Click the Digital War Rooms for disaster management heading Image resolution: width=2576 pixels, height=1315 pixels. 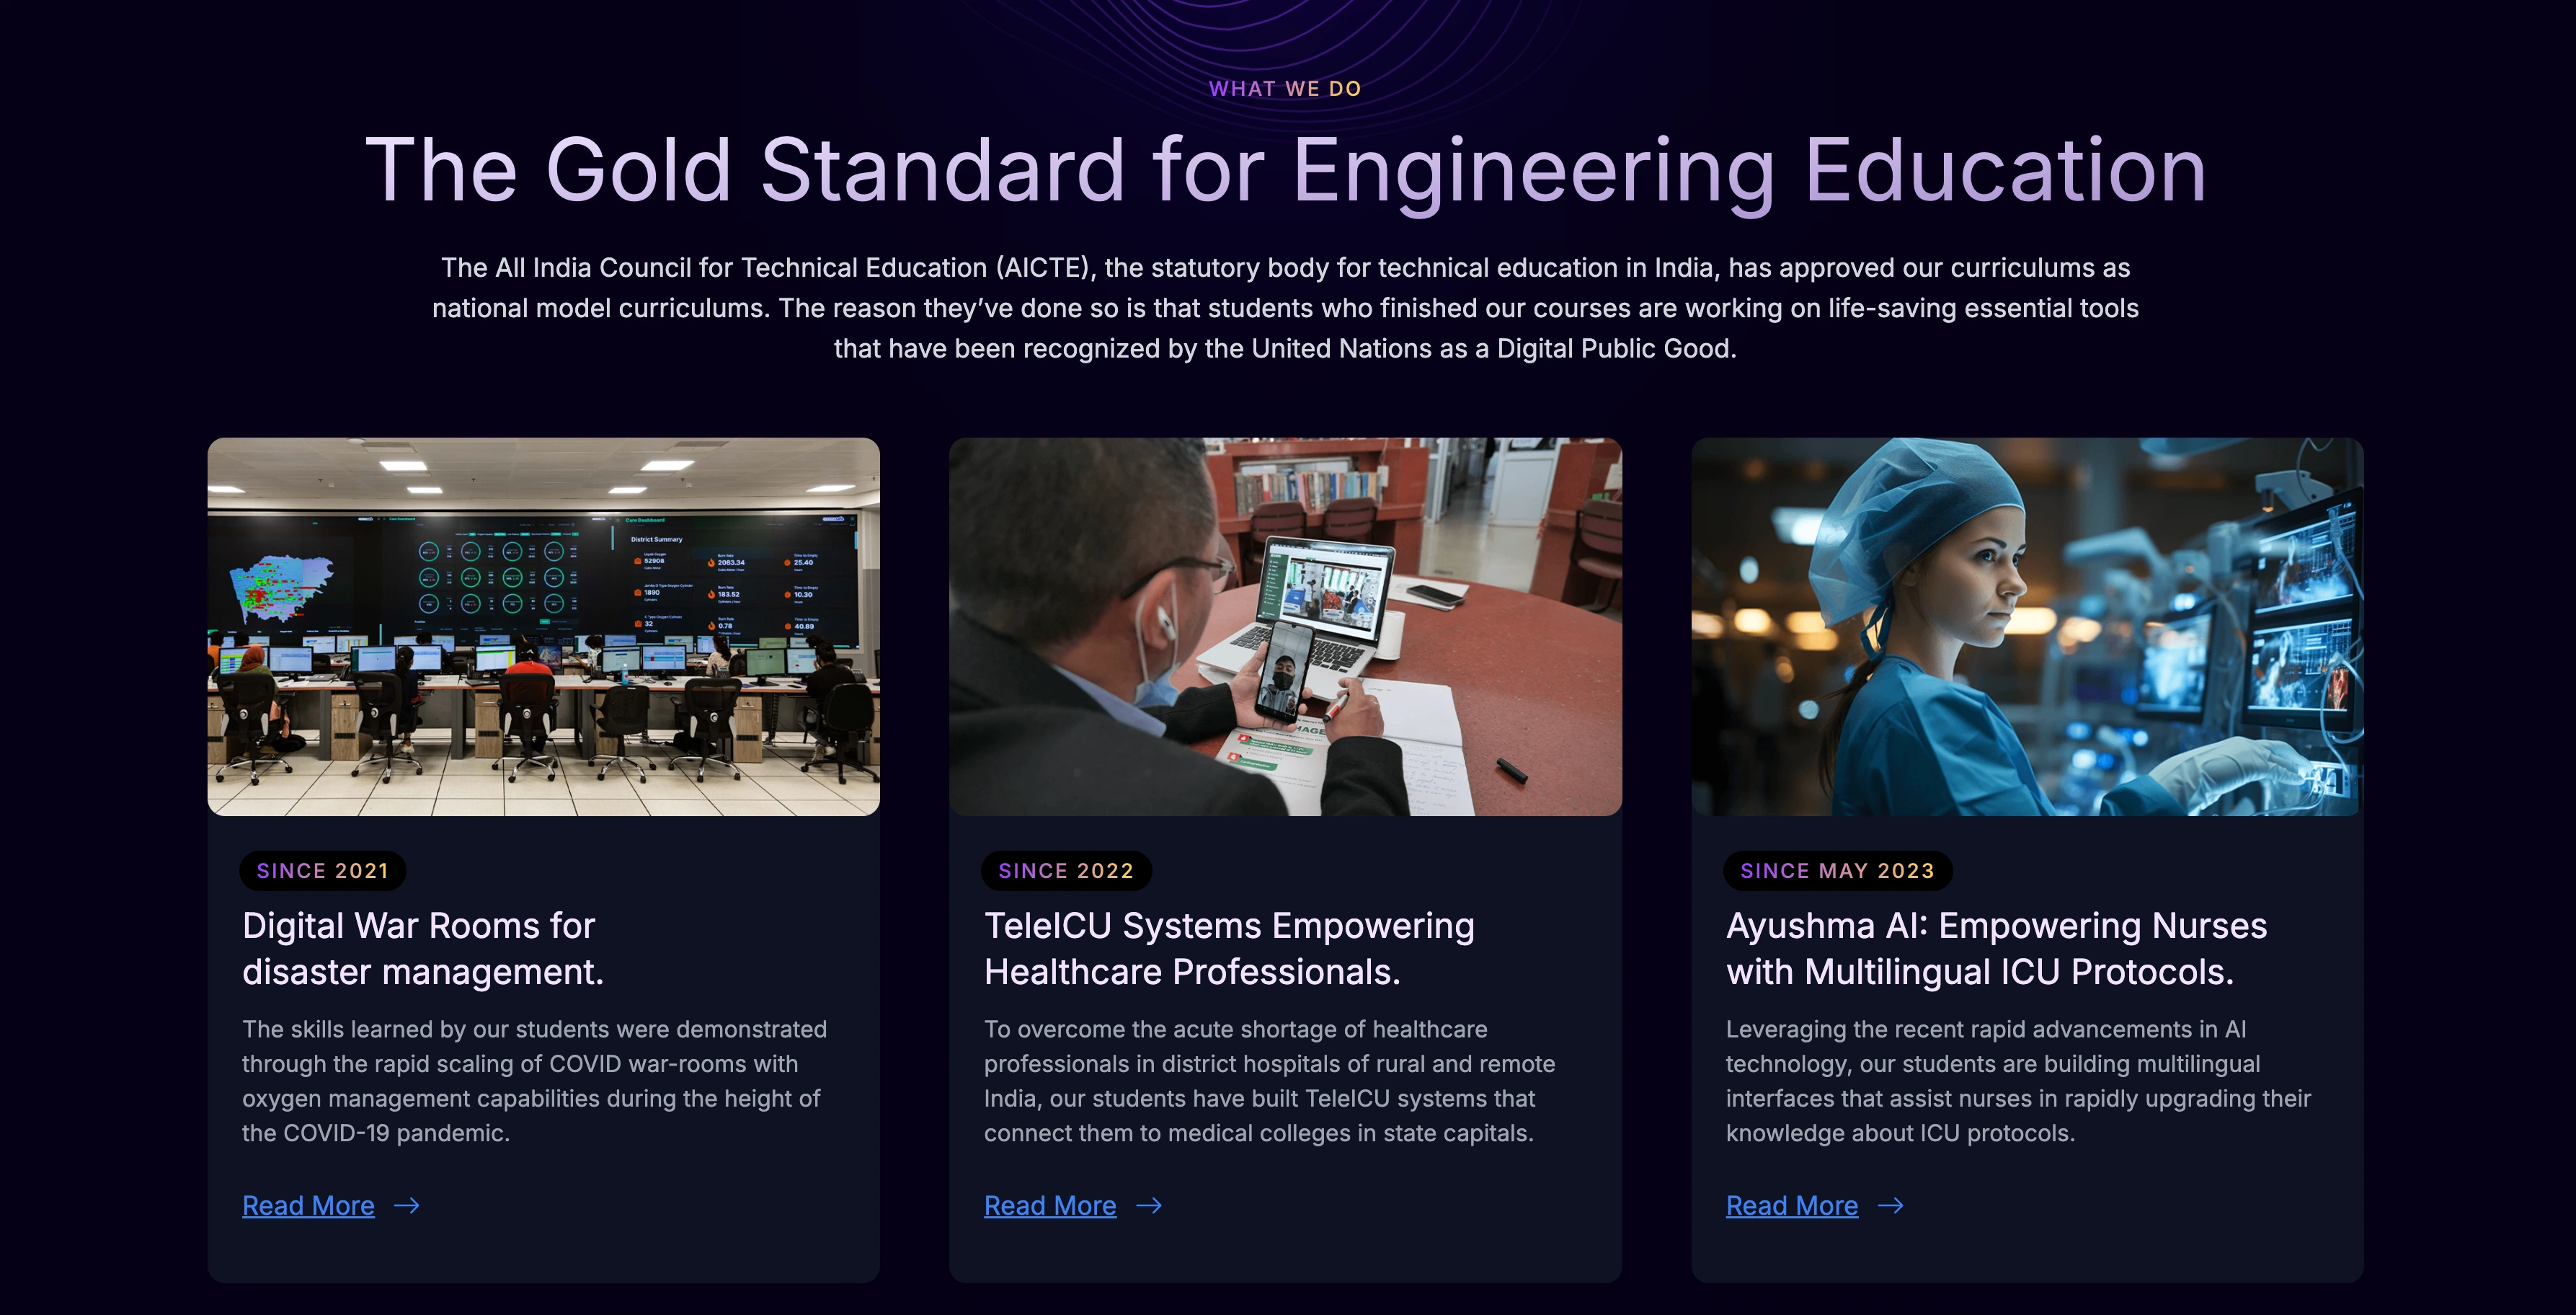pos(423,949)
